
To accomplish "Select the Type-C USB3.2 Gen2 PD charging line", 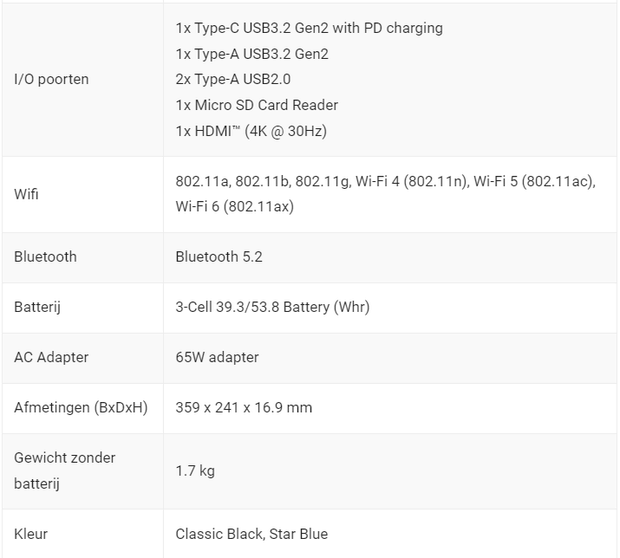I will point(308,28).
